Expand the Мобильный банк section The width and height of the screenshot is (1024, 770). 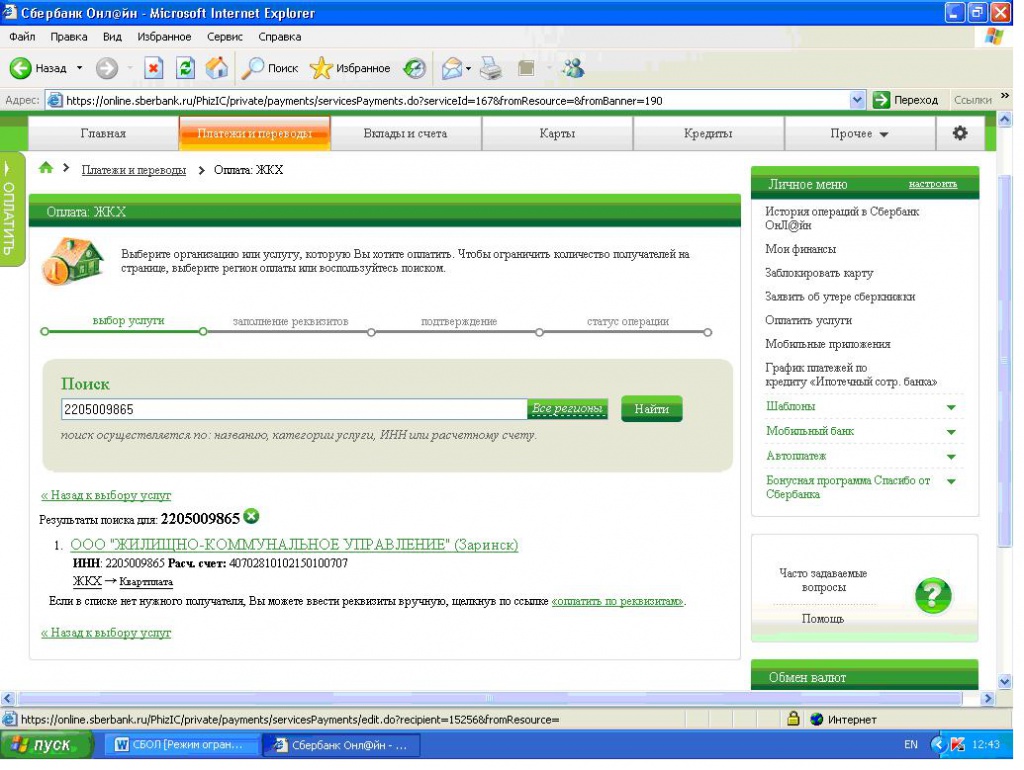[x=951, y=432]
